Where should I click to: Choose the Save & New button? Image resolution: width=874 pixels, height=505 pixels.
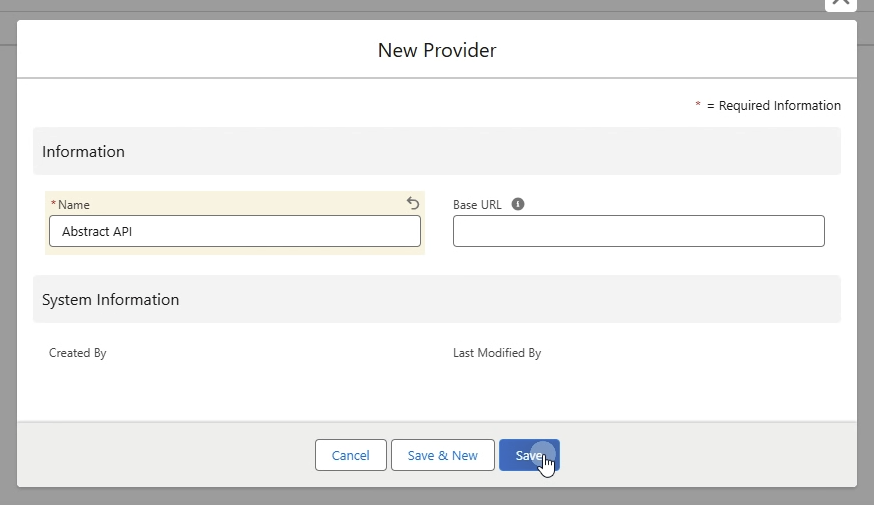pyautogui.click(x=443, y=455)
